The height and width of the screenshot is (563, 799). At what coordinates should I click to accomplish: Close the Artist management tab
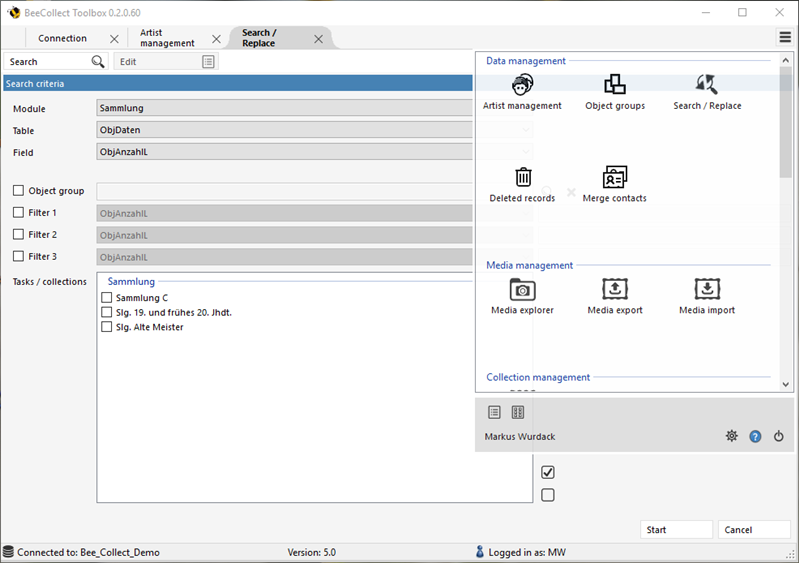tap(216, 39)
